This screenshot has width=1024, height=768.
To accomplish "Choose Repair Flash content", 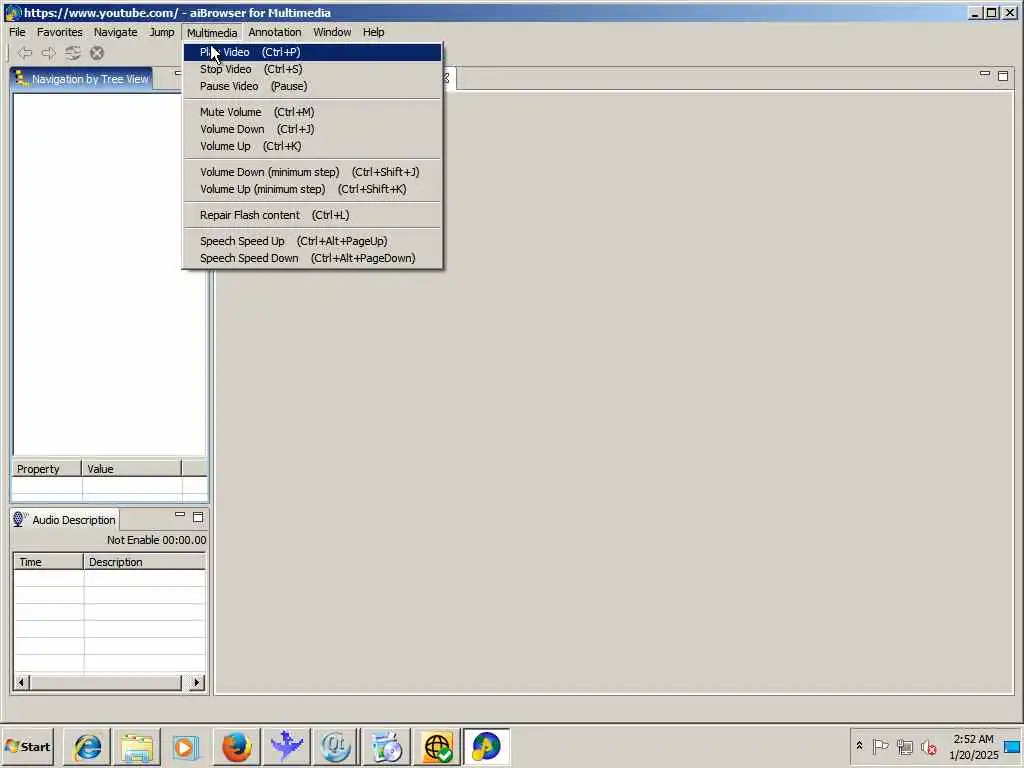I will pyautogui.click(x=312, y=216).
